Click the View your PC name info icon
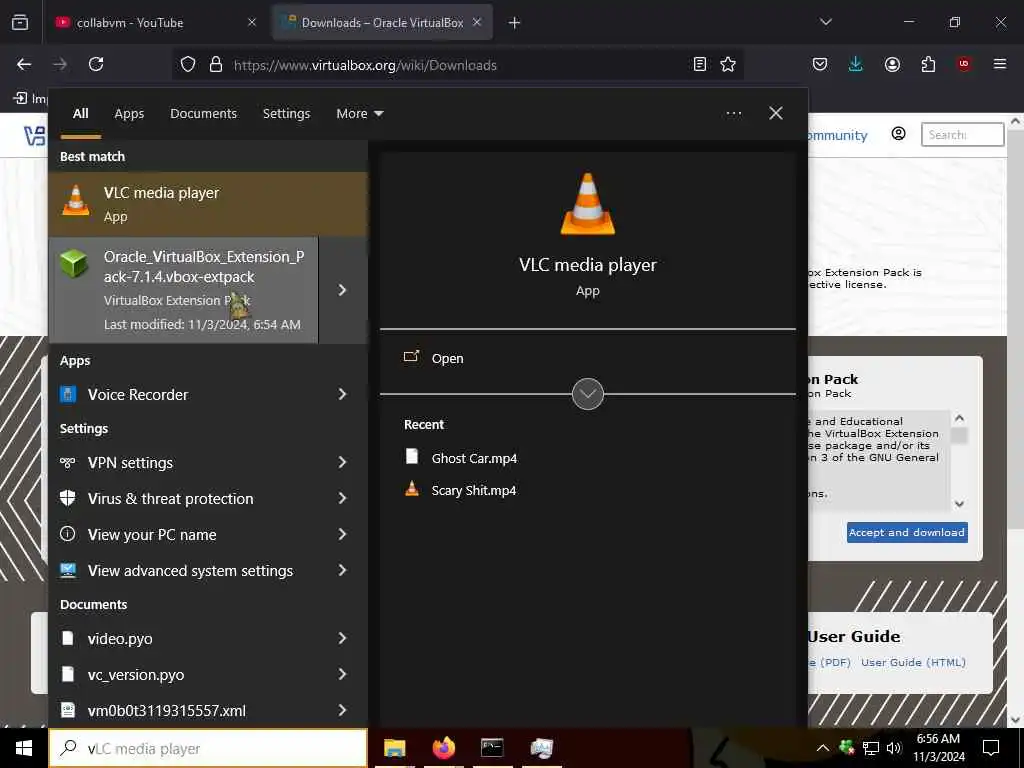The width and height of the screenshot is (1024, 768). tap(67, 534)
